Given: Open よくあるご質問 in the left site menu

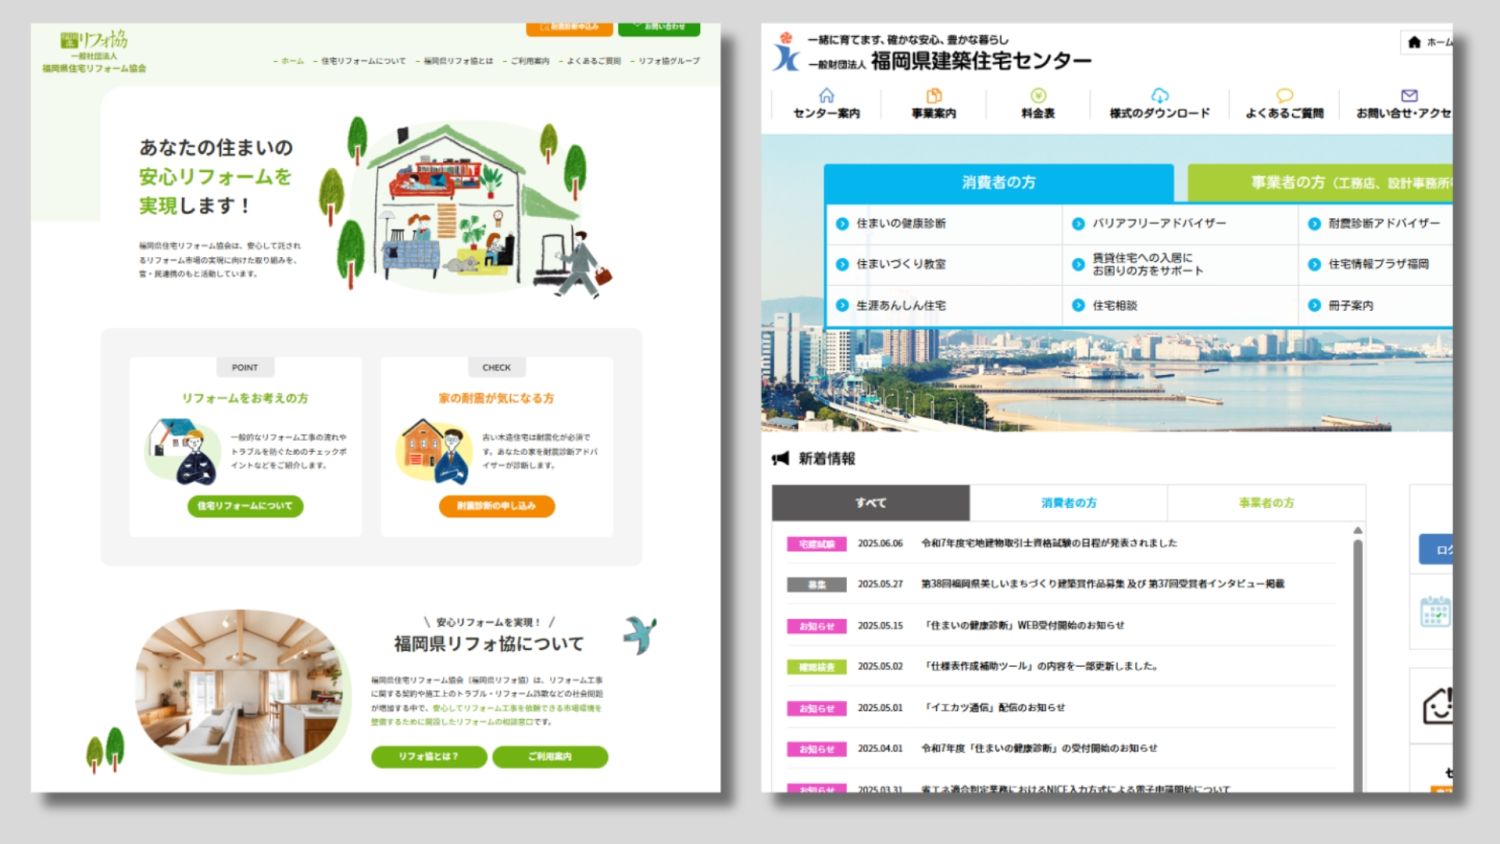Looking at the screenshot, I should pos(594,61).
